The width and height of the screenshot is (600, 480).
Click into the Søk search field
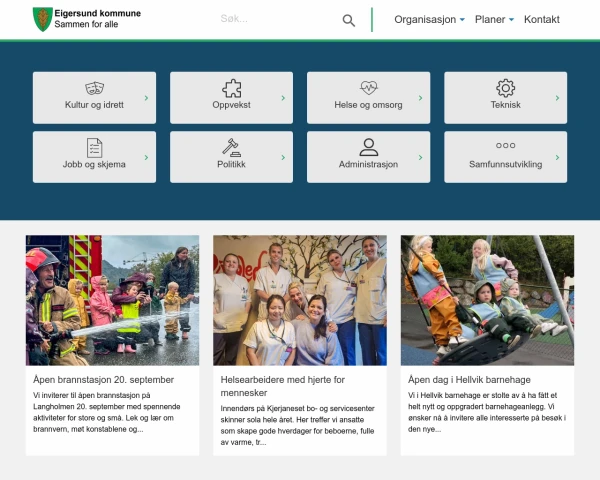click(x=275, y=19)
